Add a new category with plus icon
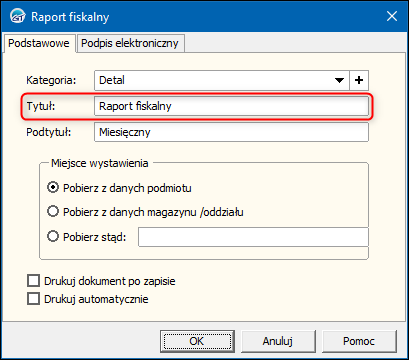The width and height of the screenshot is (409, 360). coord(359,80)
